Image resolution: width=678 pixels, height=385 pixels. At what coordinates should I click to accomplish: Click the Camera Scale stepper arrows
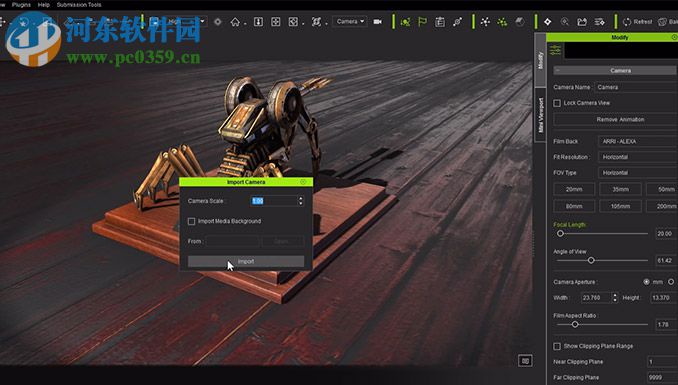[301, 201]
